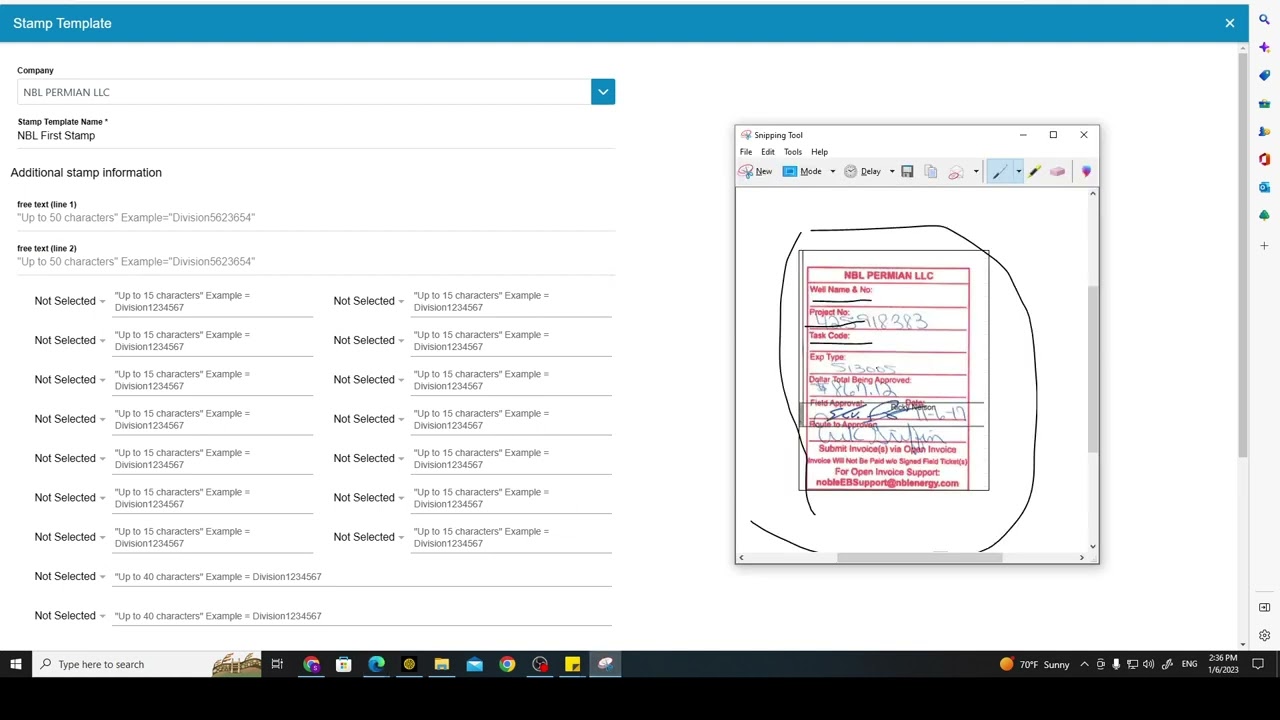Copy the snip using the copy icon
Image resolution: width=1280 pixels, height=720 pixels.
931,171
